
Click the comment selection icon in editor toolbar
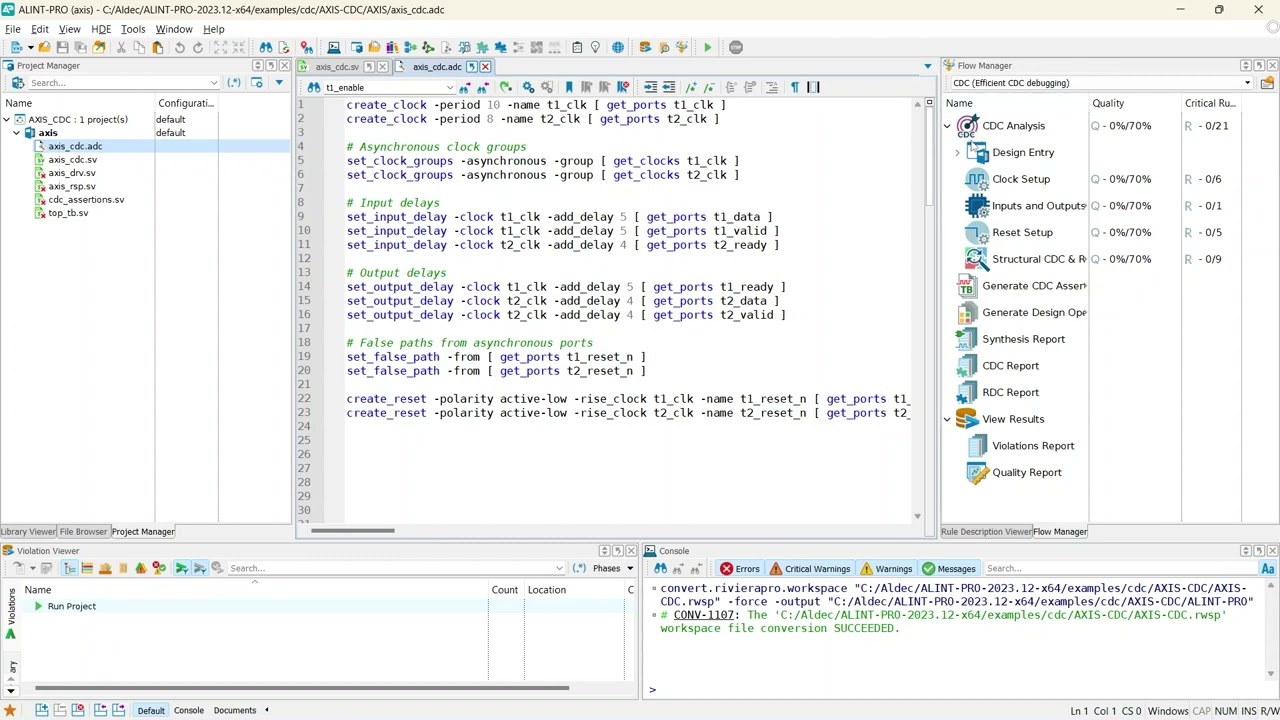pos(691,87)
